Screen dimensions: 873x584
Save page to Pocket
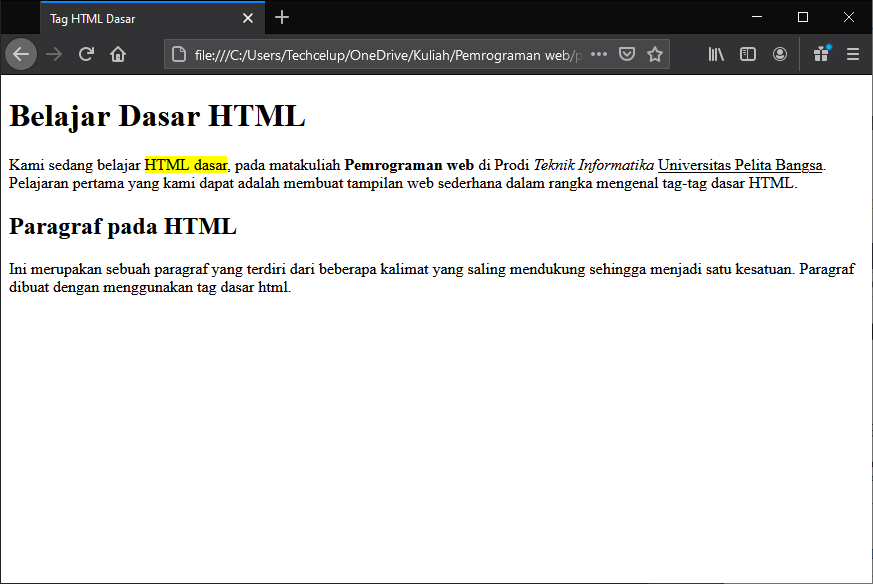627,54
